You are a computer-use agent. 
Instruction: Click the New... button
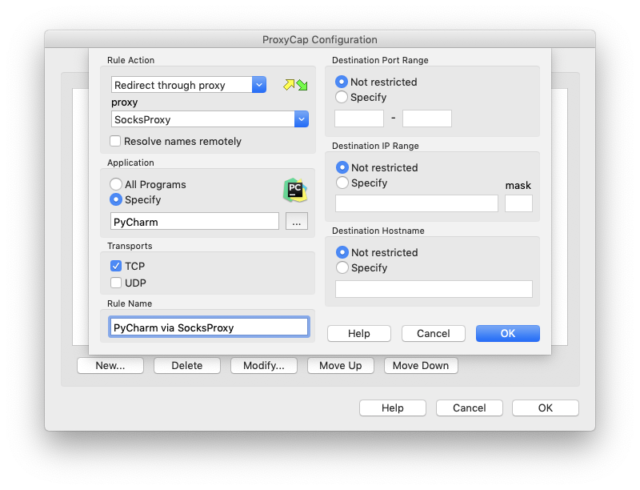[x=110, y=365]
